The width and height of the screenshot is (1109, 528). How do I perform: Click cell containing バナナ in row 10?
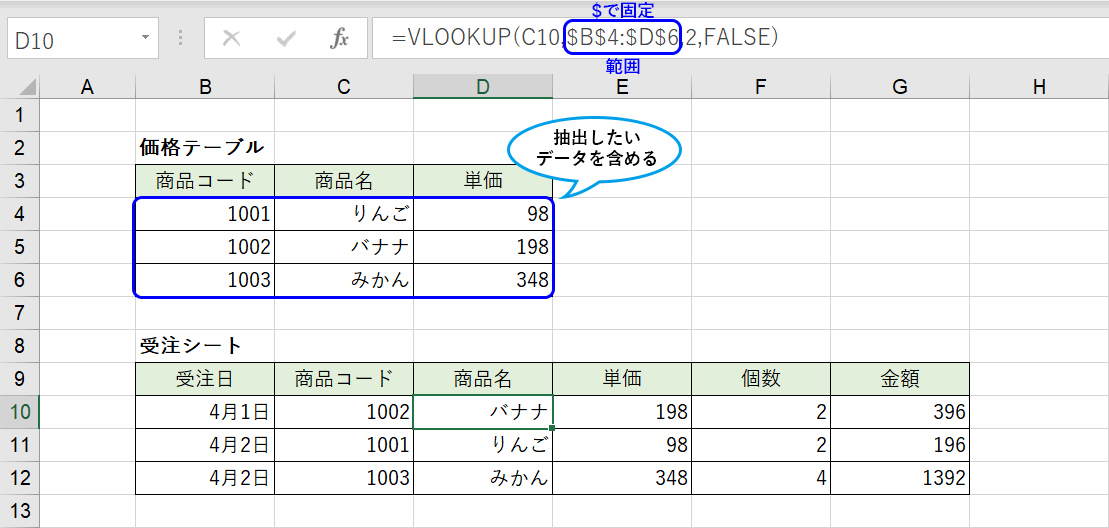click(483, 412)
